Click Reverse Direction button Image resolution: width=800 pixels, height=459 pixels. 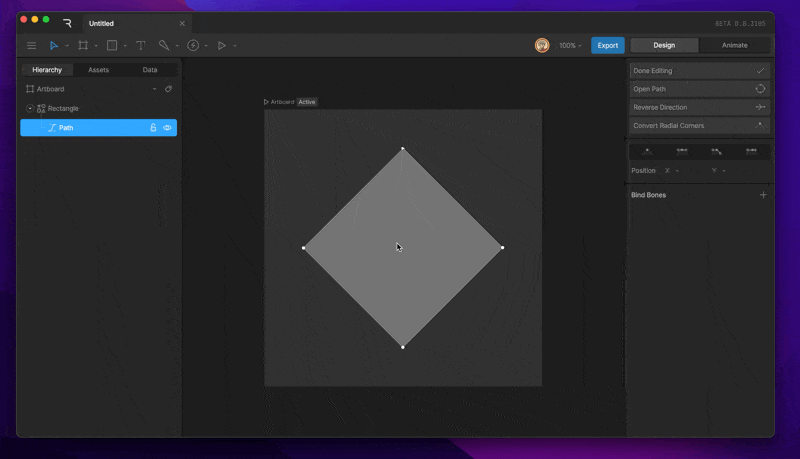pos(699,107)
